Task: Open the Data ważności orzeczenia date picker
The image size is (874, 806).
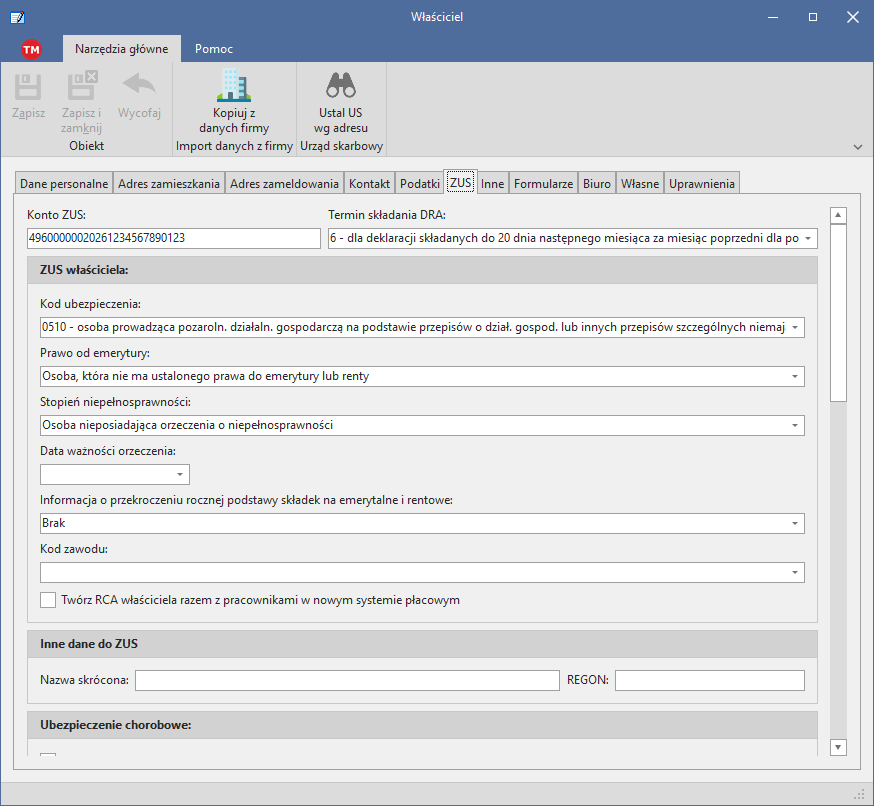Action: (179, 474)
